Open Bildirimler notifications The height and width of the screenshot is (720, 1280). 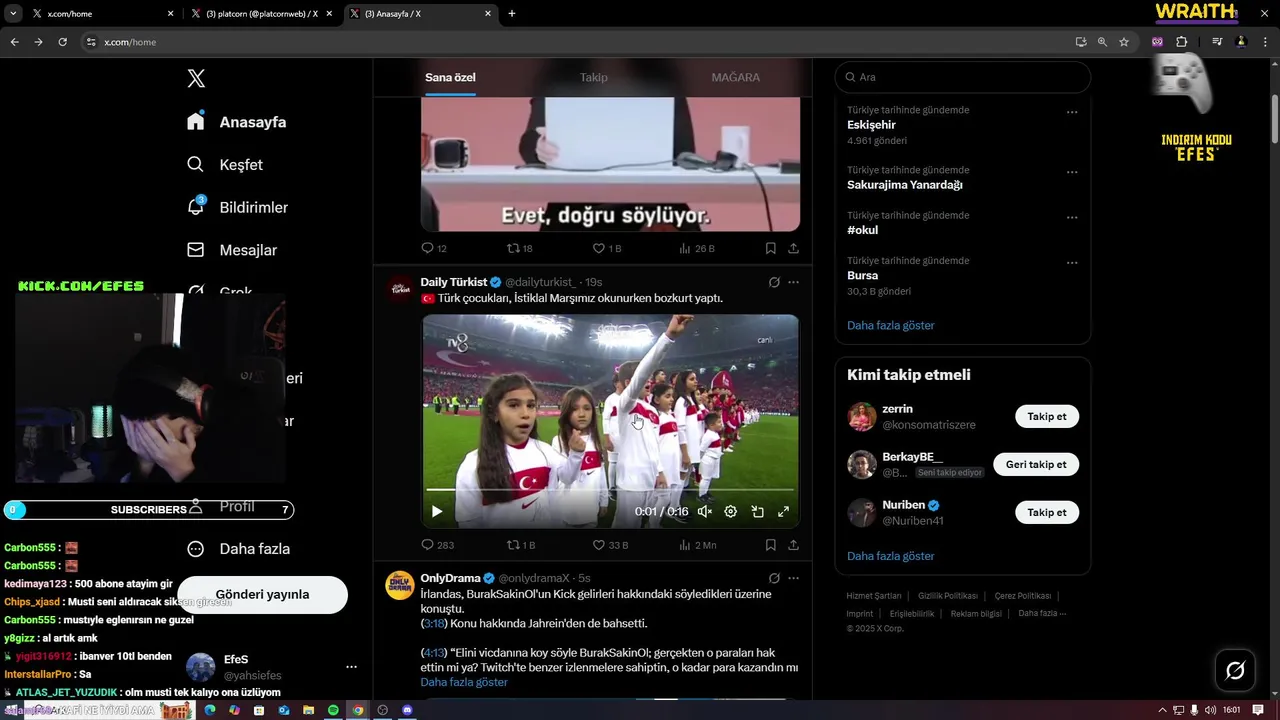click(237, 207)
